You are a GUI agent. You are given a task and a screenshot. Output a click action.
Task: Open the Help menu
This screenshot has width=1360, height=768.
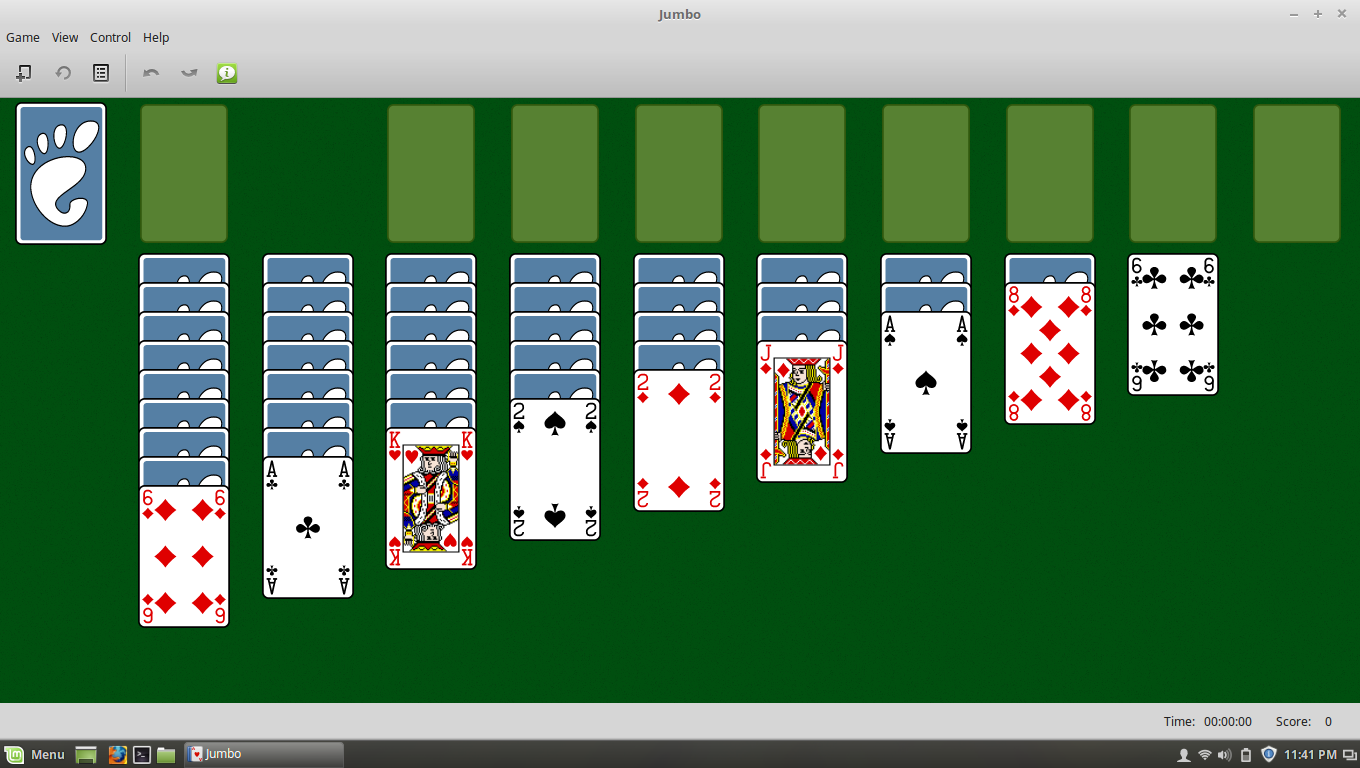coord(156,37)
